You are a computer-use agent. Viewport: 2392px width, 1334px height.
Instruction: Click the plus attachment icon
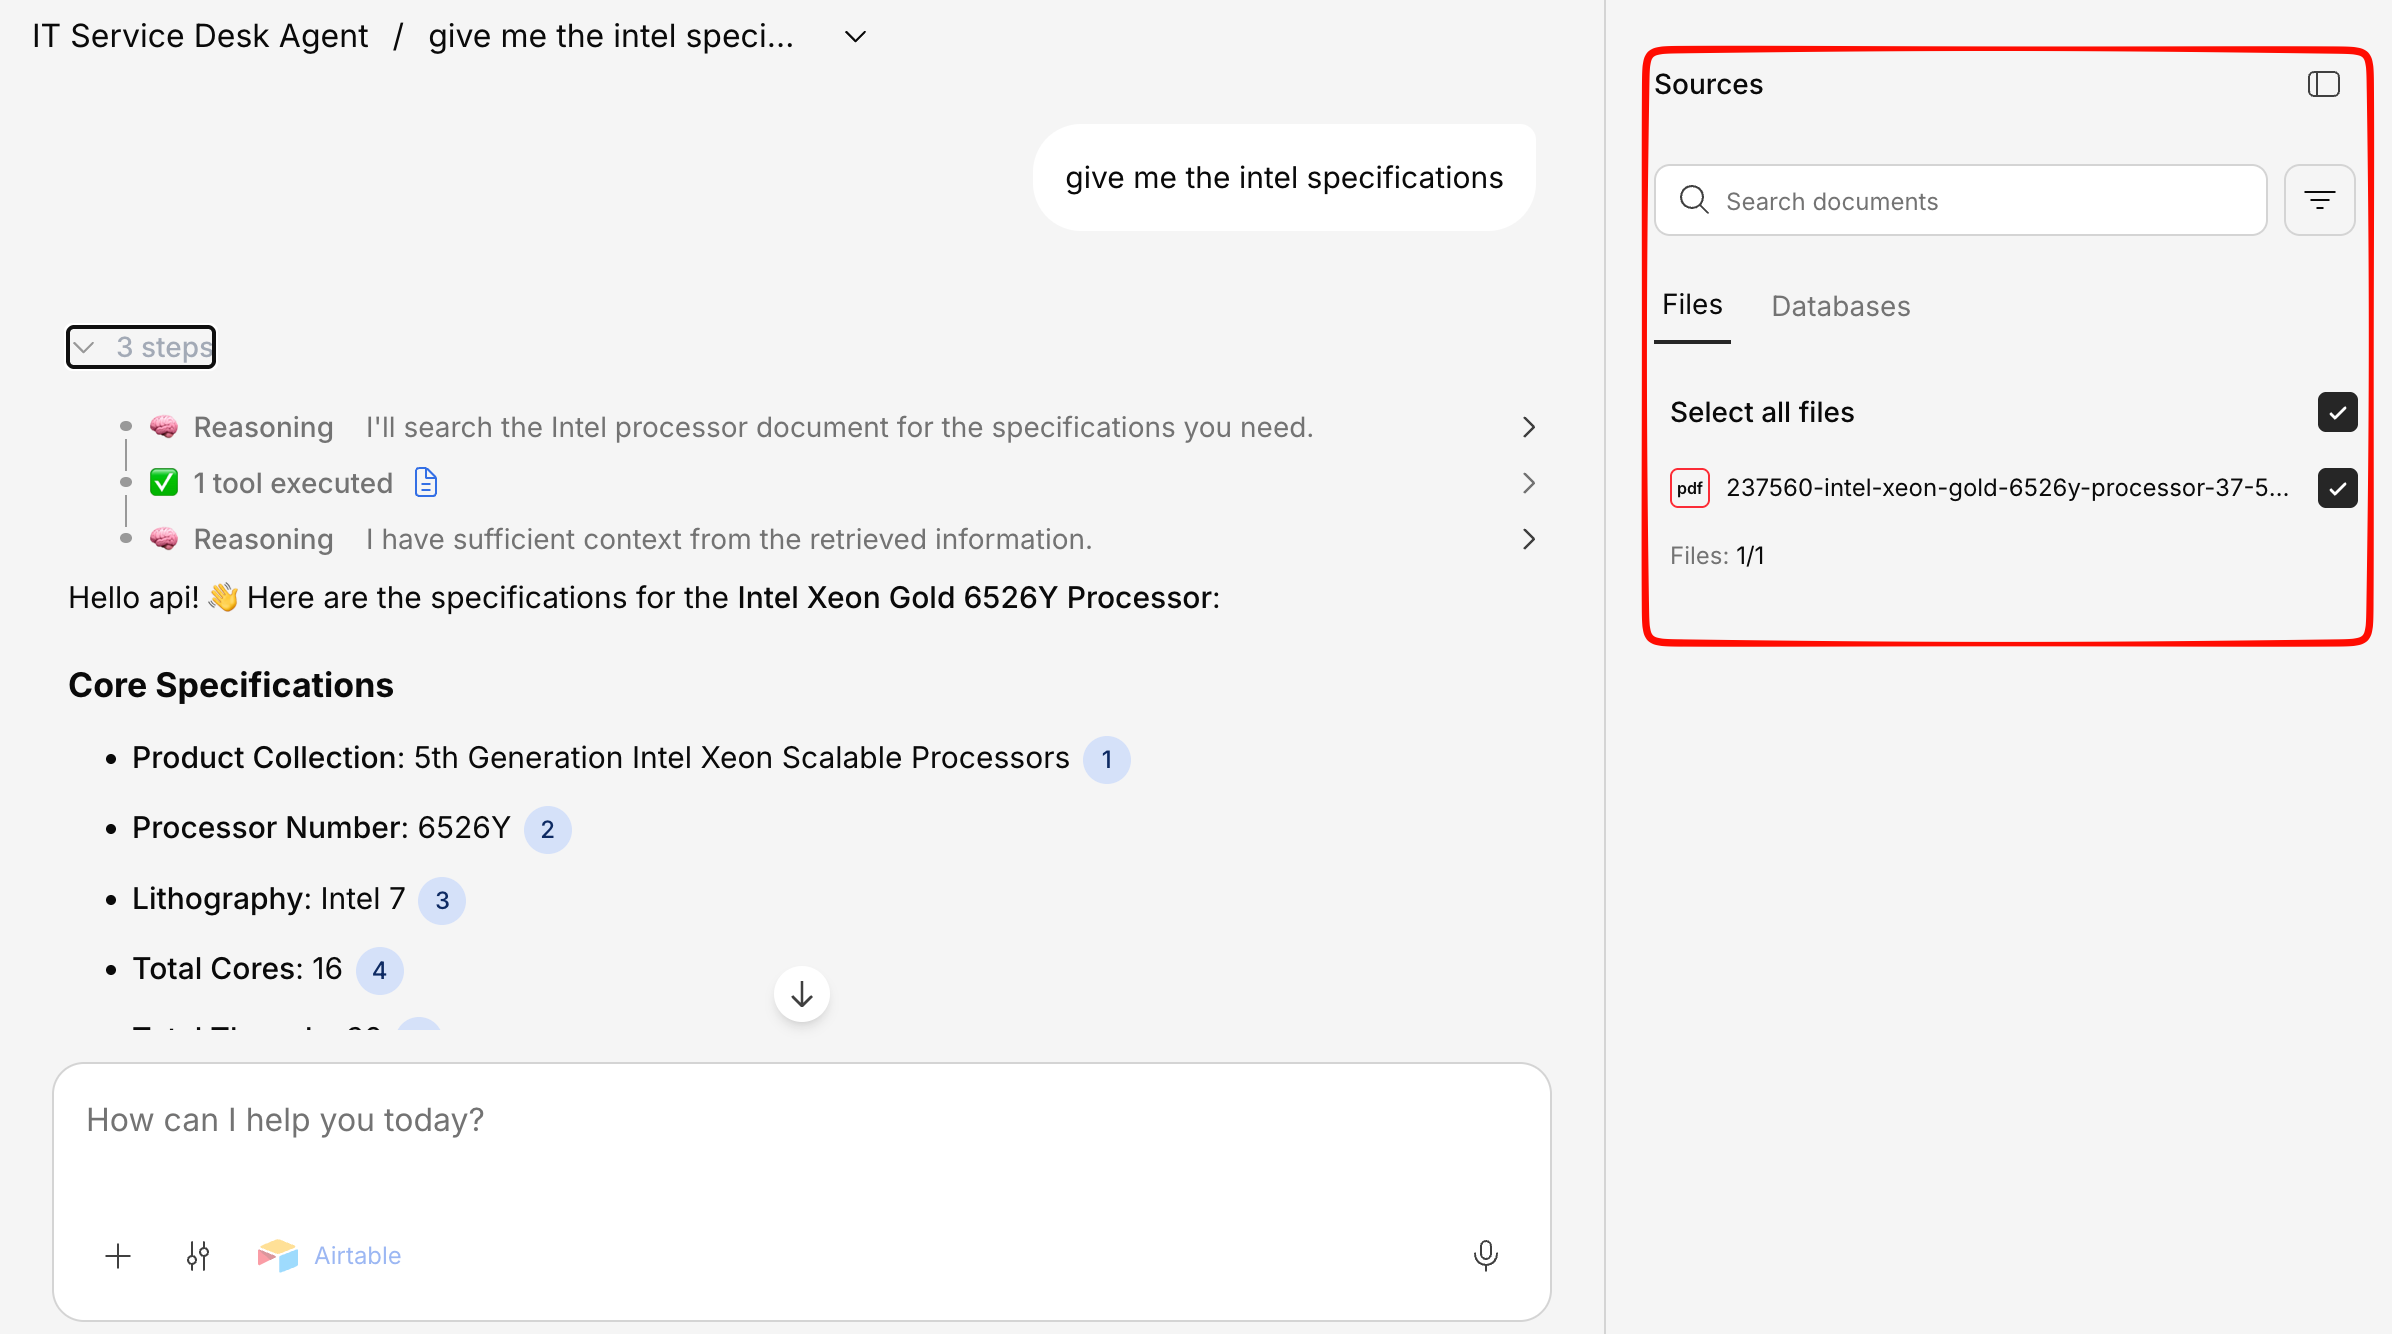[x=118, y=1256]
